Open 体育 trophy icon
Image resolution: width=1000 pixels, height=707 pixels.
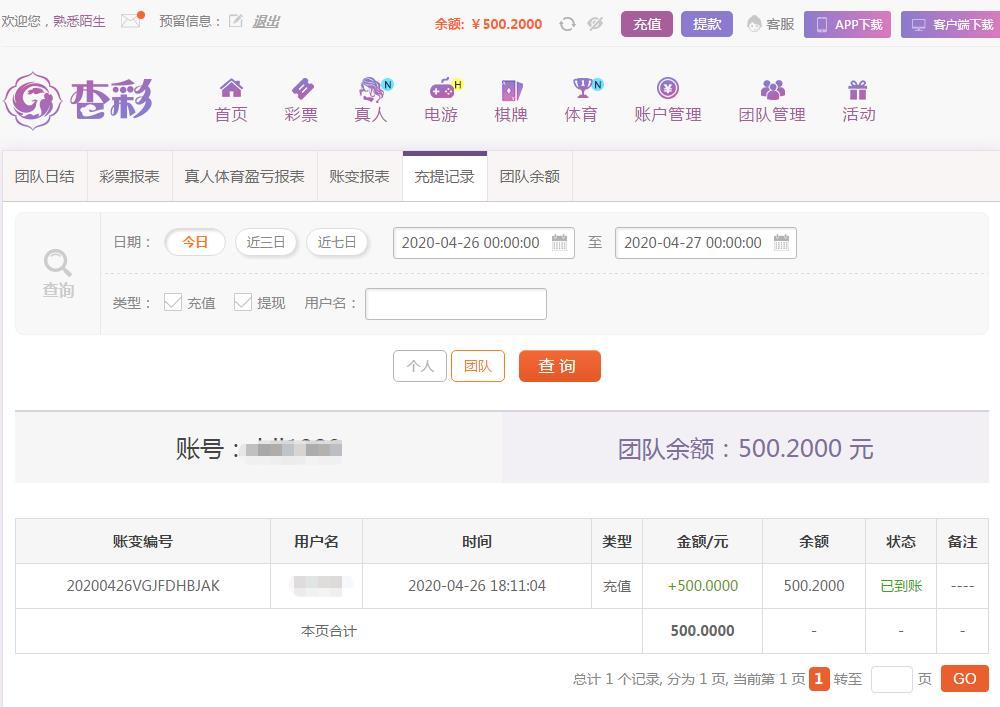(x=582, y=88)
